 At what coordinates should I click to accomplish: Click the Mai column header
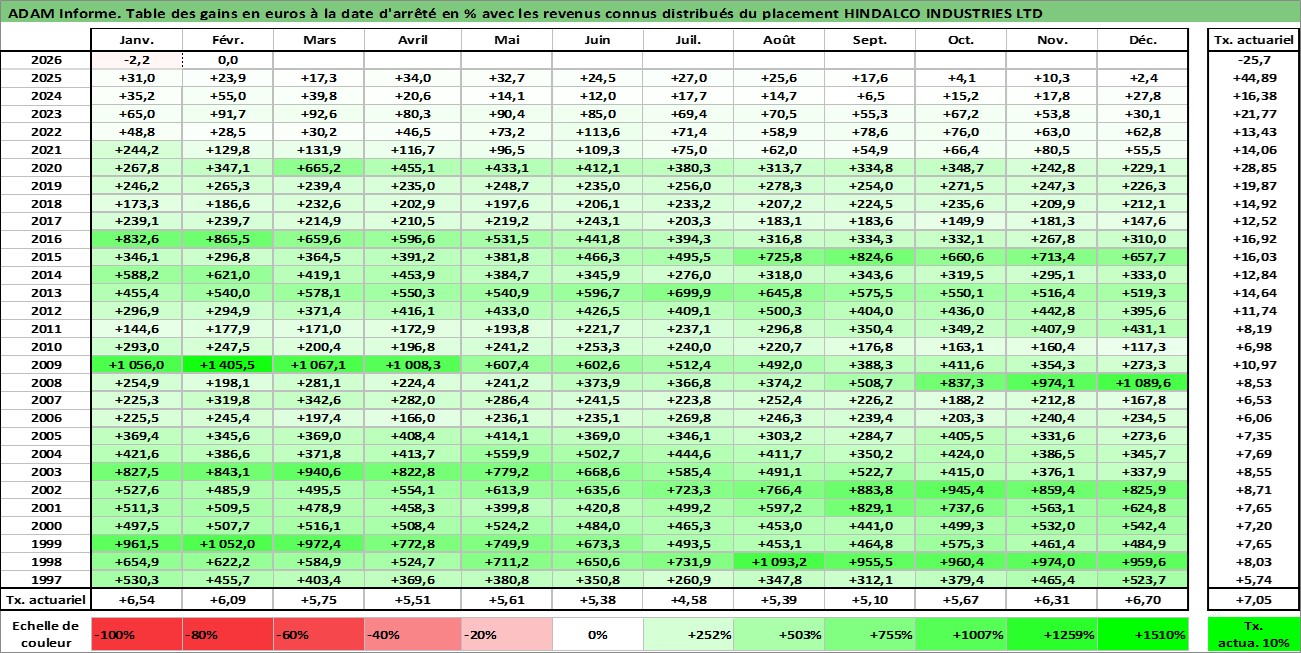(506, 40)
